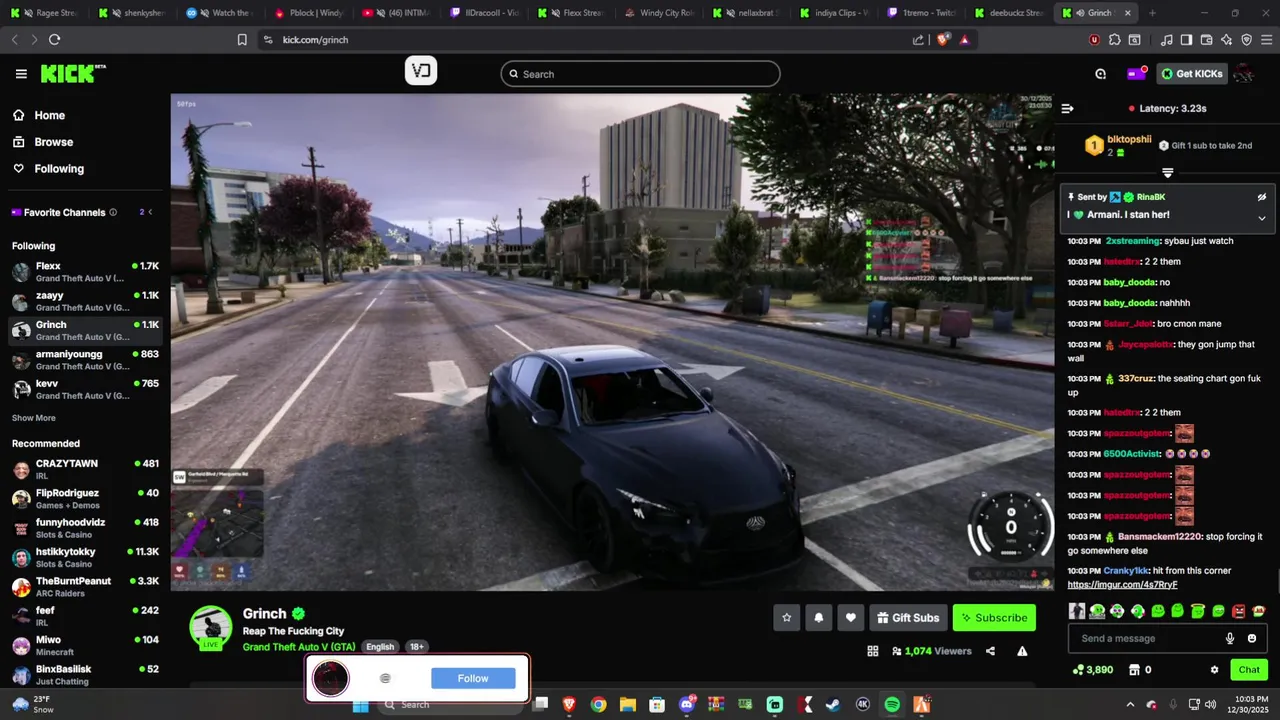Viewport: 1280px width, 720px height.
Task: Open the channel shop icon
Action: (1134, 670)
